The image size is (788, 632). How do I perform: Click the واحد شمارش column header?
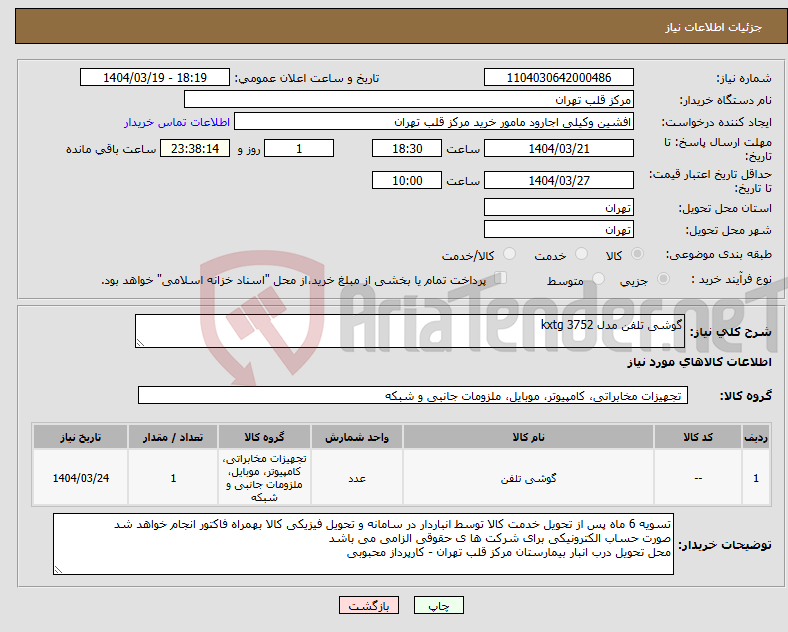357,437
